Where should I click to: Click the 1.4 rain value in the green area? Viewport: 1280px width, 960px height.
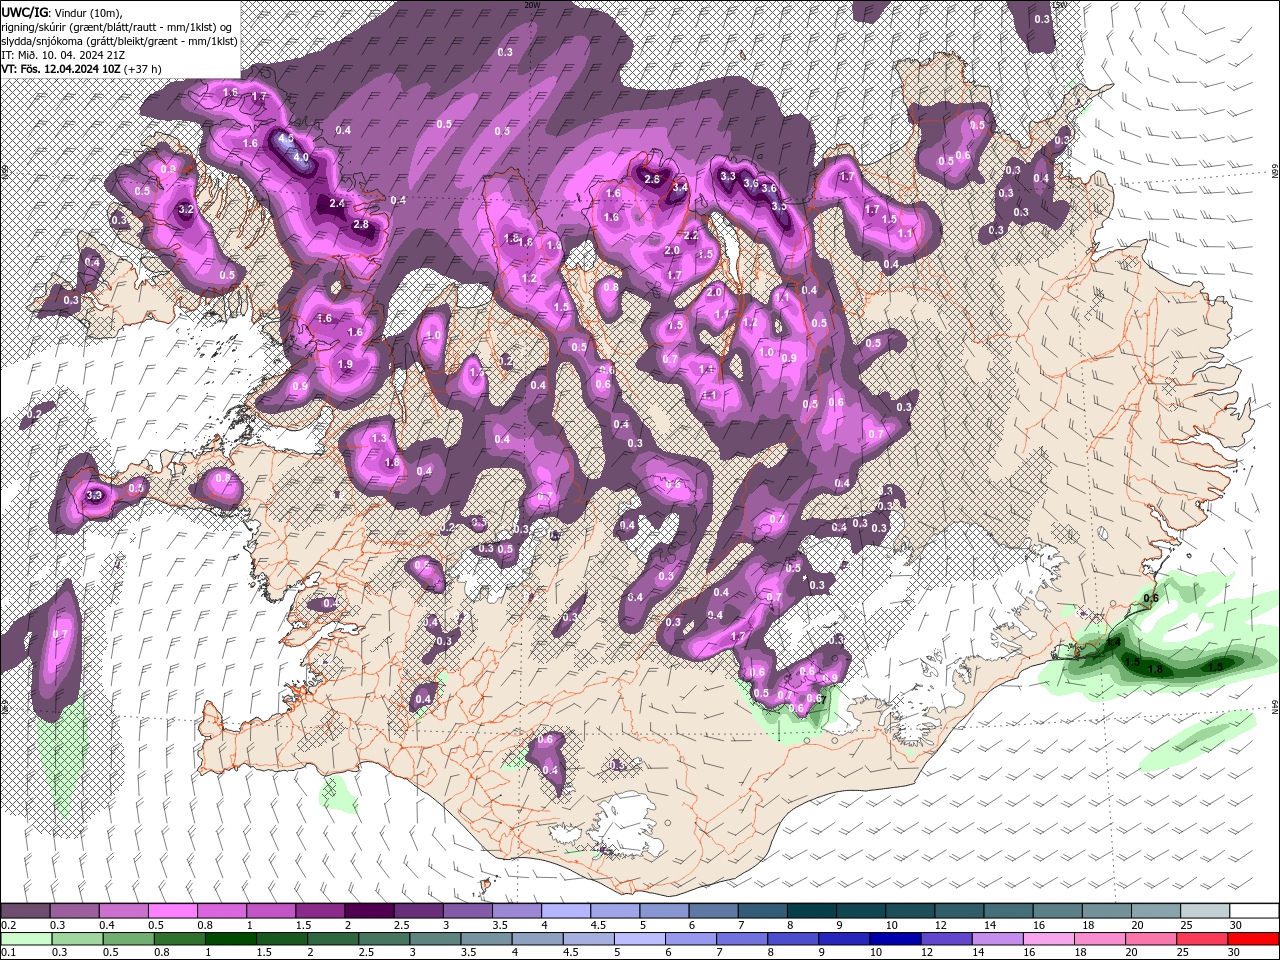(x=1114, y=642)
